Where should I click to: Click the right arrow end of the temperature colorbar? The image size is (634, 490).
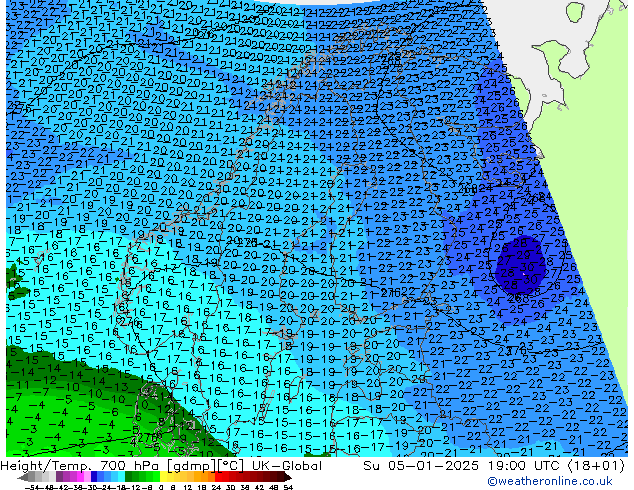(x=287, y=477)
